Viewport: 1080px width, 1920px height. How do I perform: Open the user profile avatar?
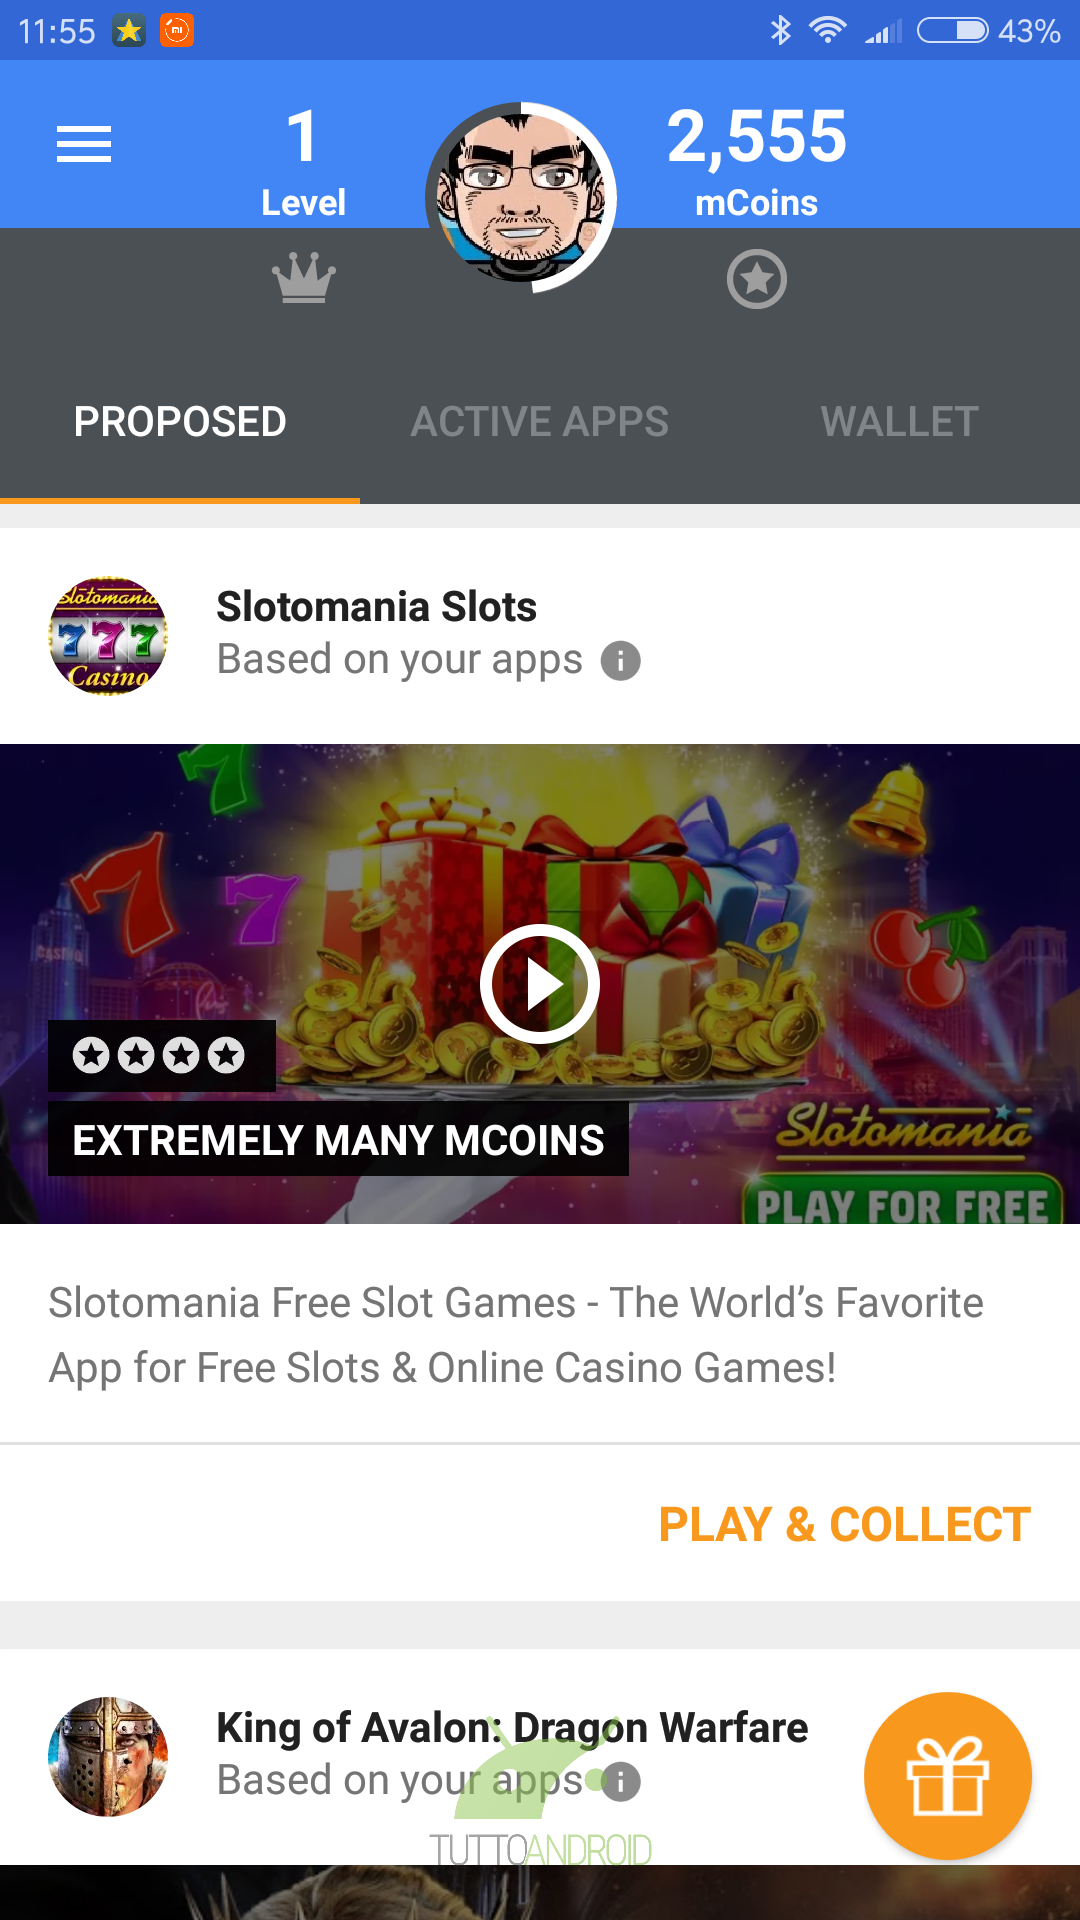click(x=521, y=198)
